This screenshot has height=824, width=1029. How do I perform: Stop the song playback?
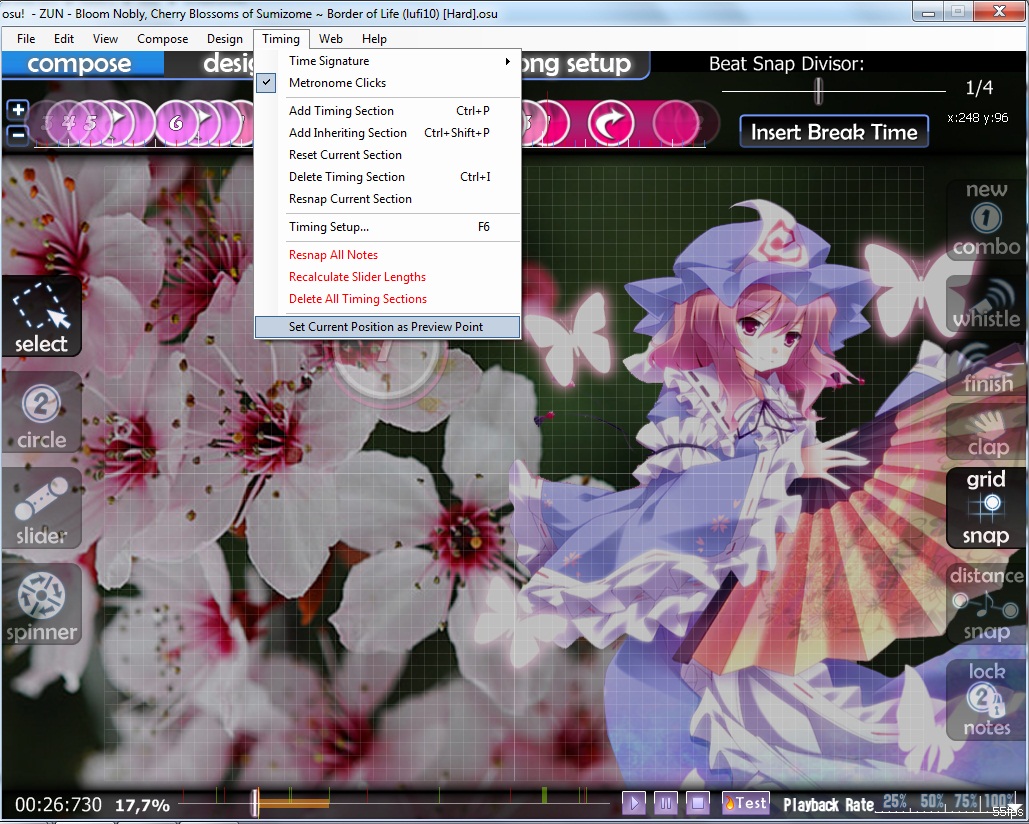click(698, 802)
